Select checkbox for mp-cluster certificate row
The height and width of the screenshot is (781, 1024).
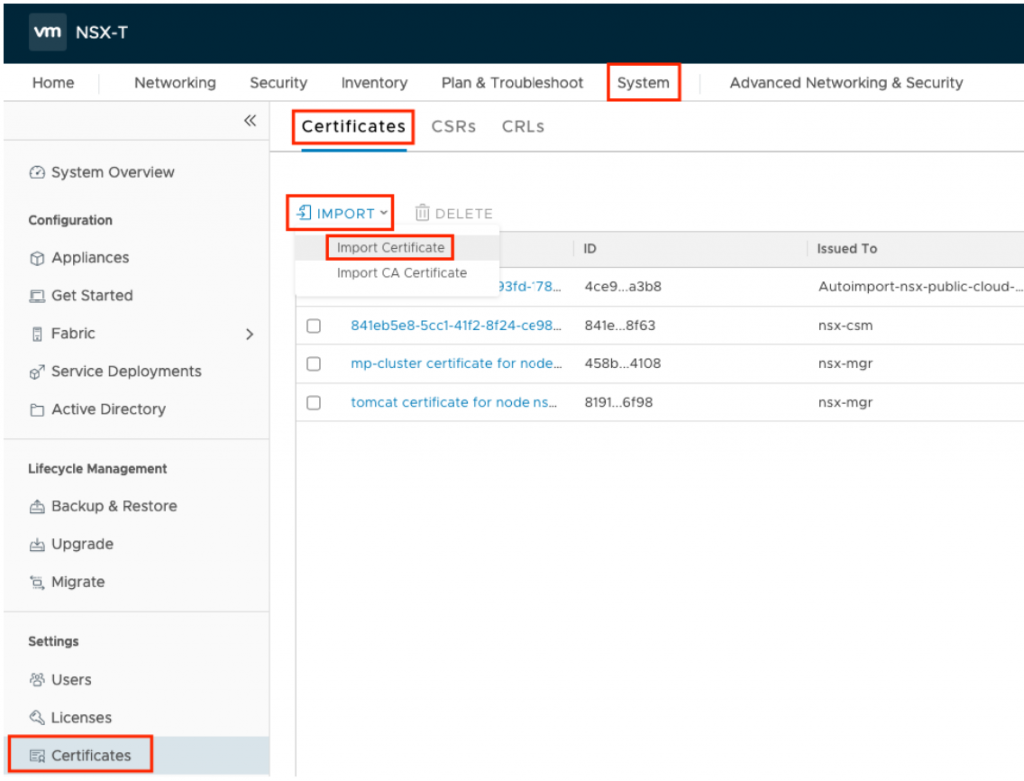pyautogui.click(x=313, y=363)
